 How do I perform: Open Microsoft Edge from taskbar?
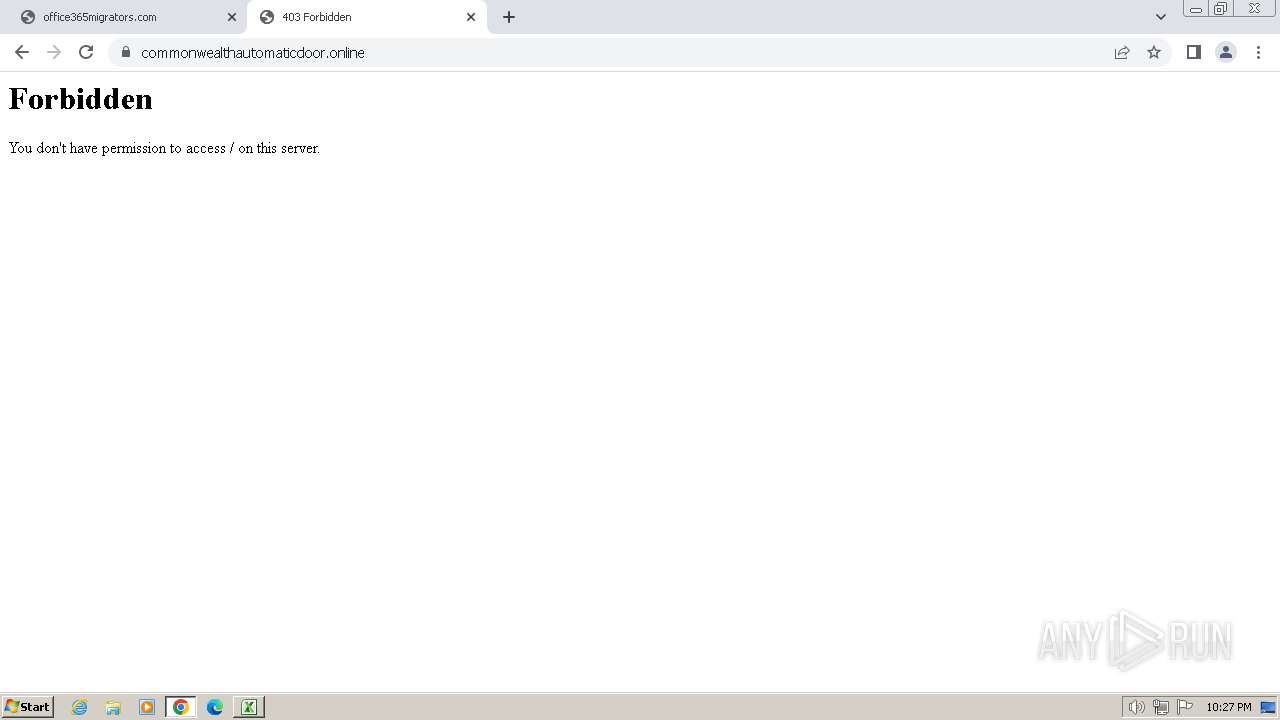tap(215, 707)
